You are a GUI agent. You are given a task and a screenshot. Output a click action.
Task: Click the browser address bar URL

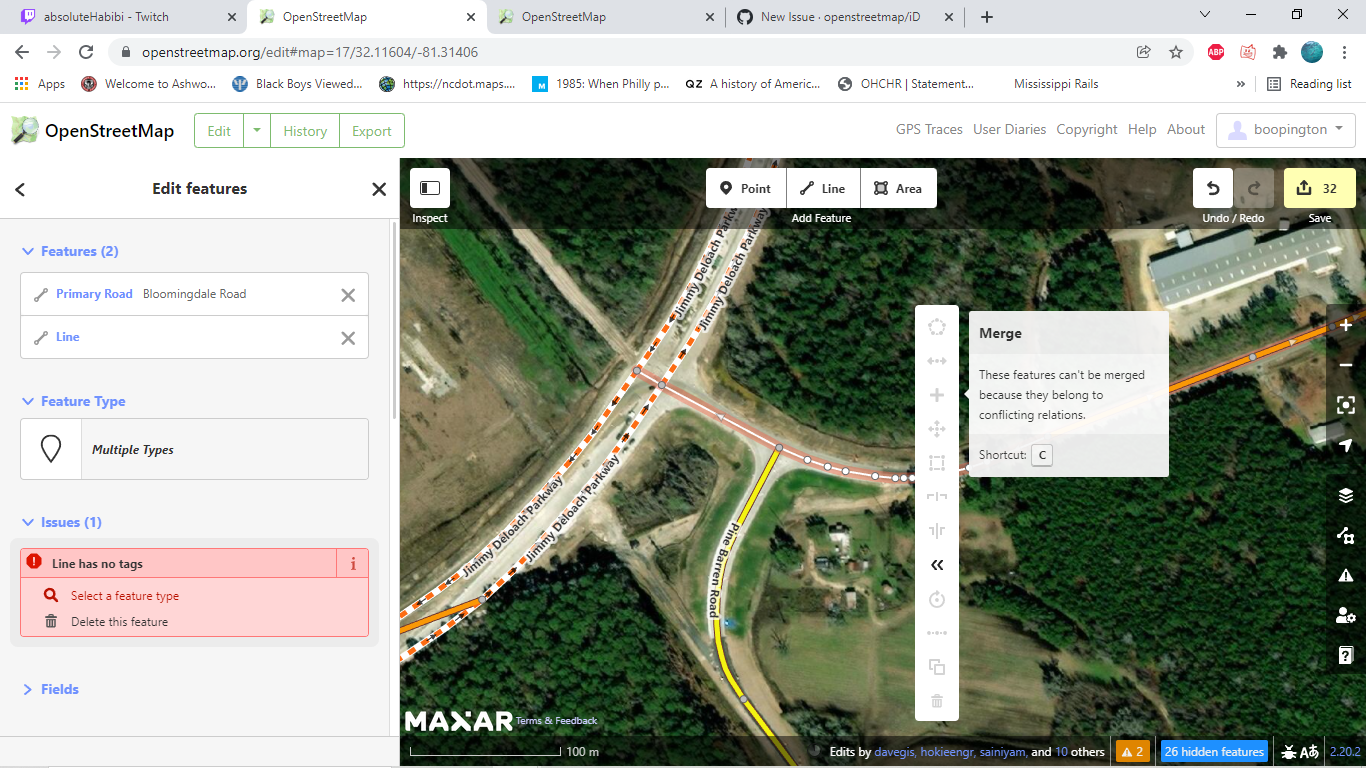[x=310, y=52]
